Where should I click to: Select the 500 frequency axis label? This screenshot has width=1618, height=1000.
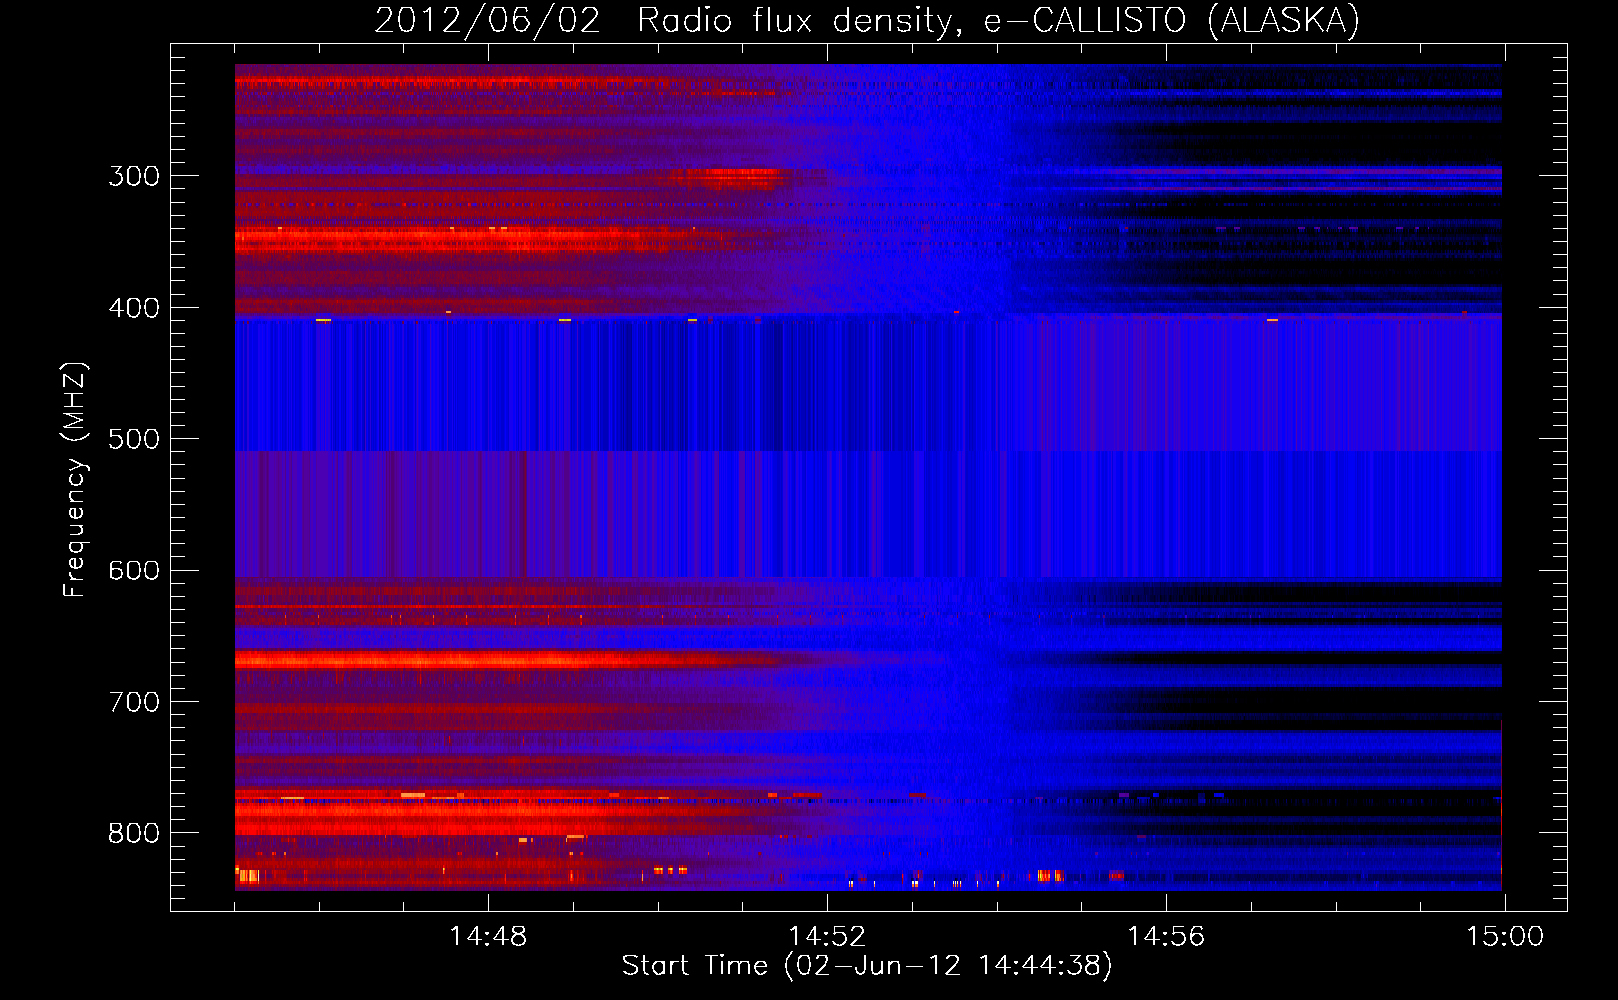(x=134, y=439)
